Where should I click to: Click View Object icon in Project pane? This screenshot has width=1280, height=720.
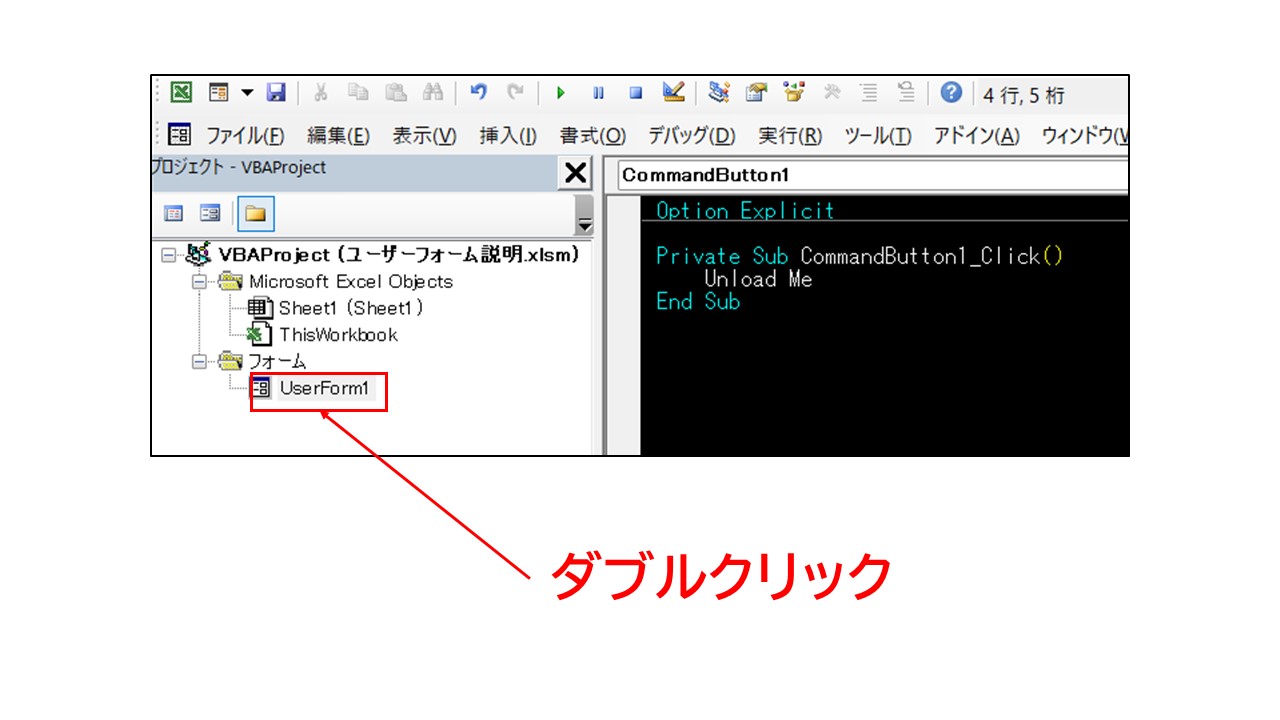point(210,213)
